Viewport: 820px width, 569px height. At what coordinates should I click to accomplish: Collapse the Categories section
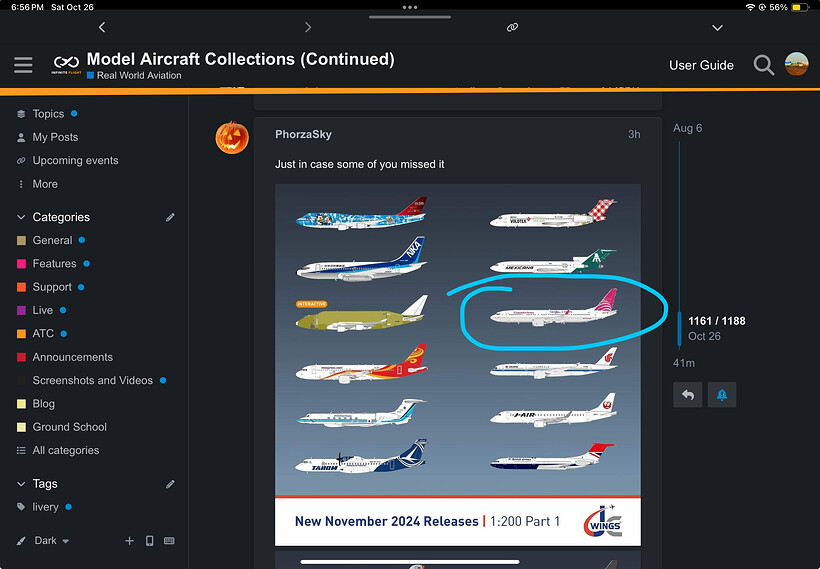tap(22, 217)
